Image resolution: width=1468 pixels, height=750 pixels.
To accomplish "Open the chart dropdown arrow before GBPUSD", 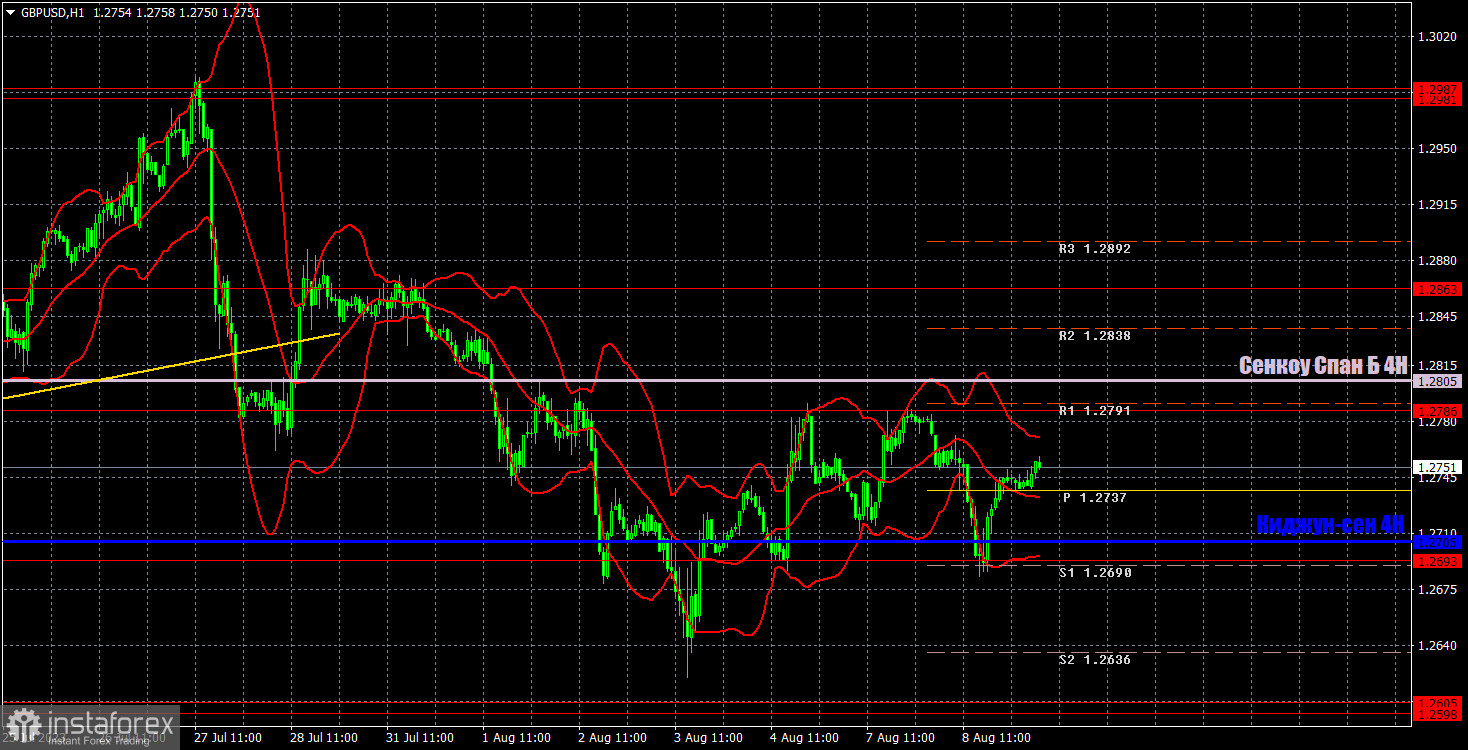I will [10, 12].
